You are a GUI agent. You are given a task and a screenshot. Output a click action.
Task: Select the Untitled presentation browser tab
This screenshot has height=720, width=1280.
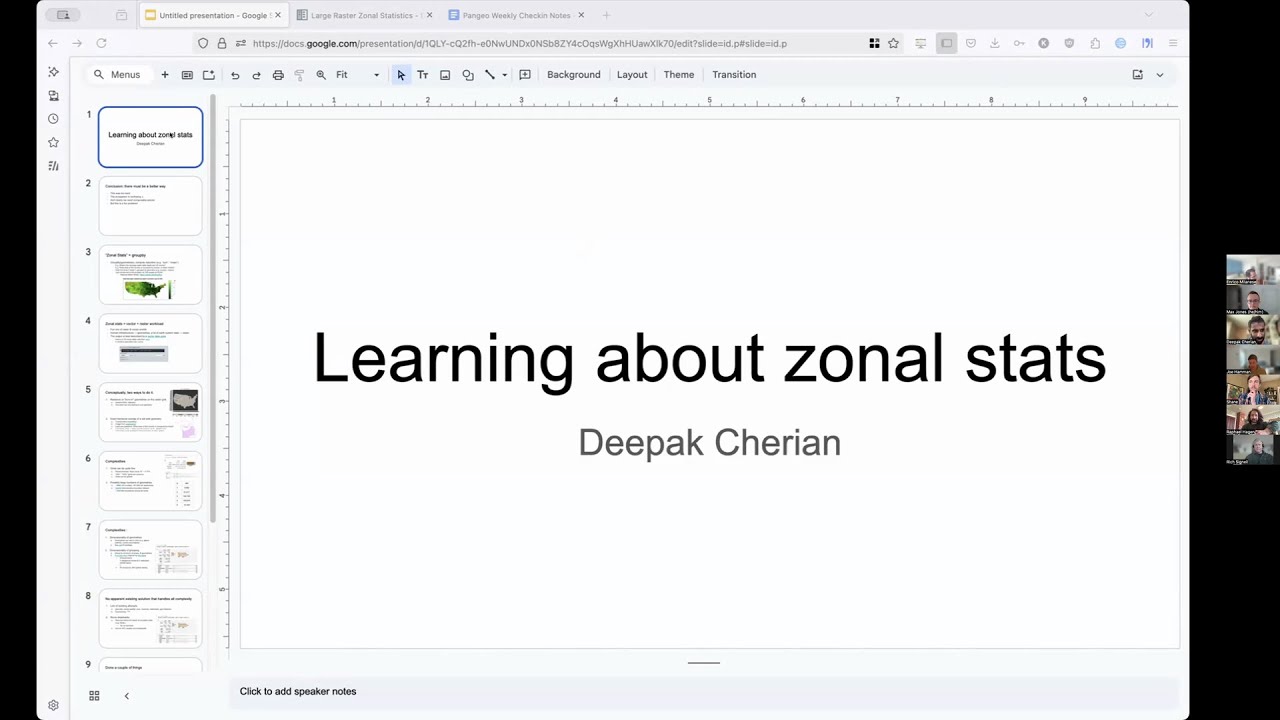pyautogui.click(x=212, y=15)
